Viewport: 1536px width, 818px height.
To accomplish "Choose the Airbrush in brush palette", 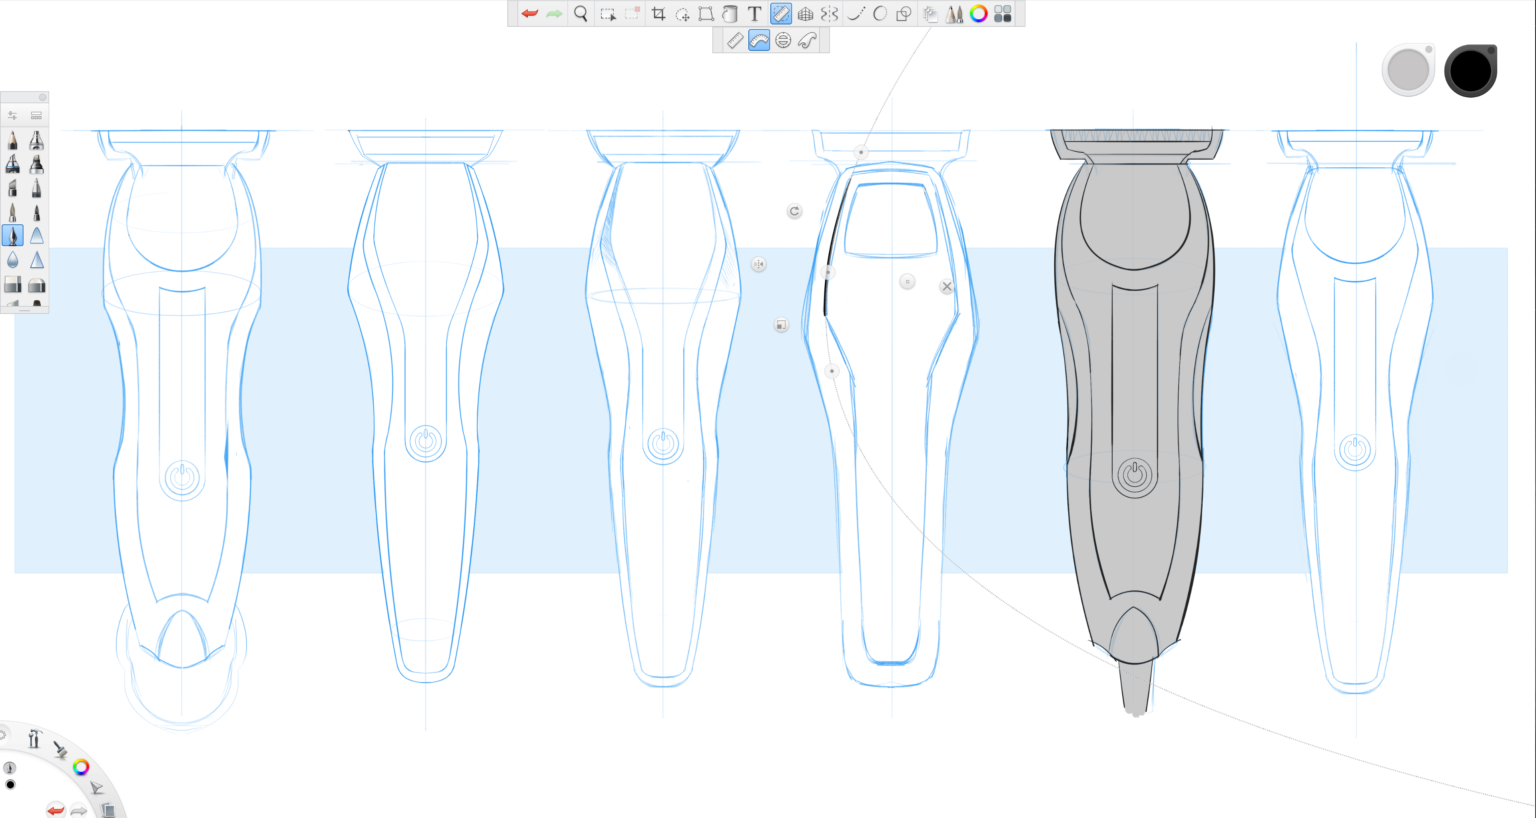I will [36, 140].
